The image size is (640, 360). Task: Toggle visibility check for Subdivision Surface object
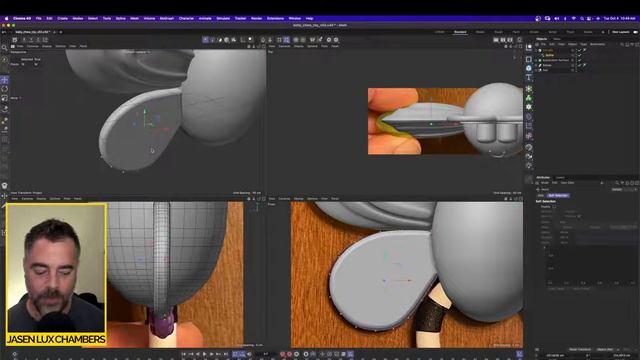[x=580, y=60]
